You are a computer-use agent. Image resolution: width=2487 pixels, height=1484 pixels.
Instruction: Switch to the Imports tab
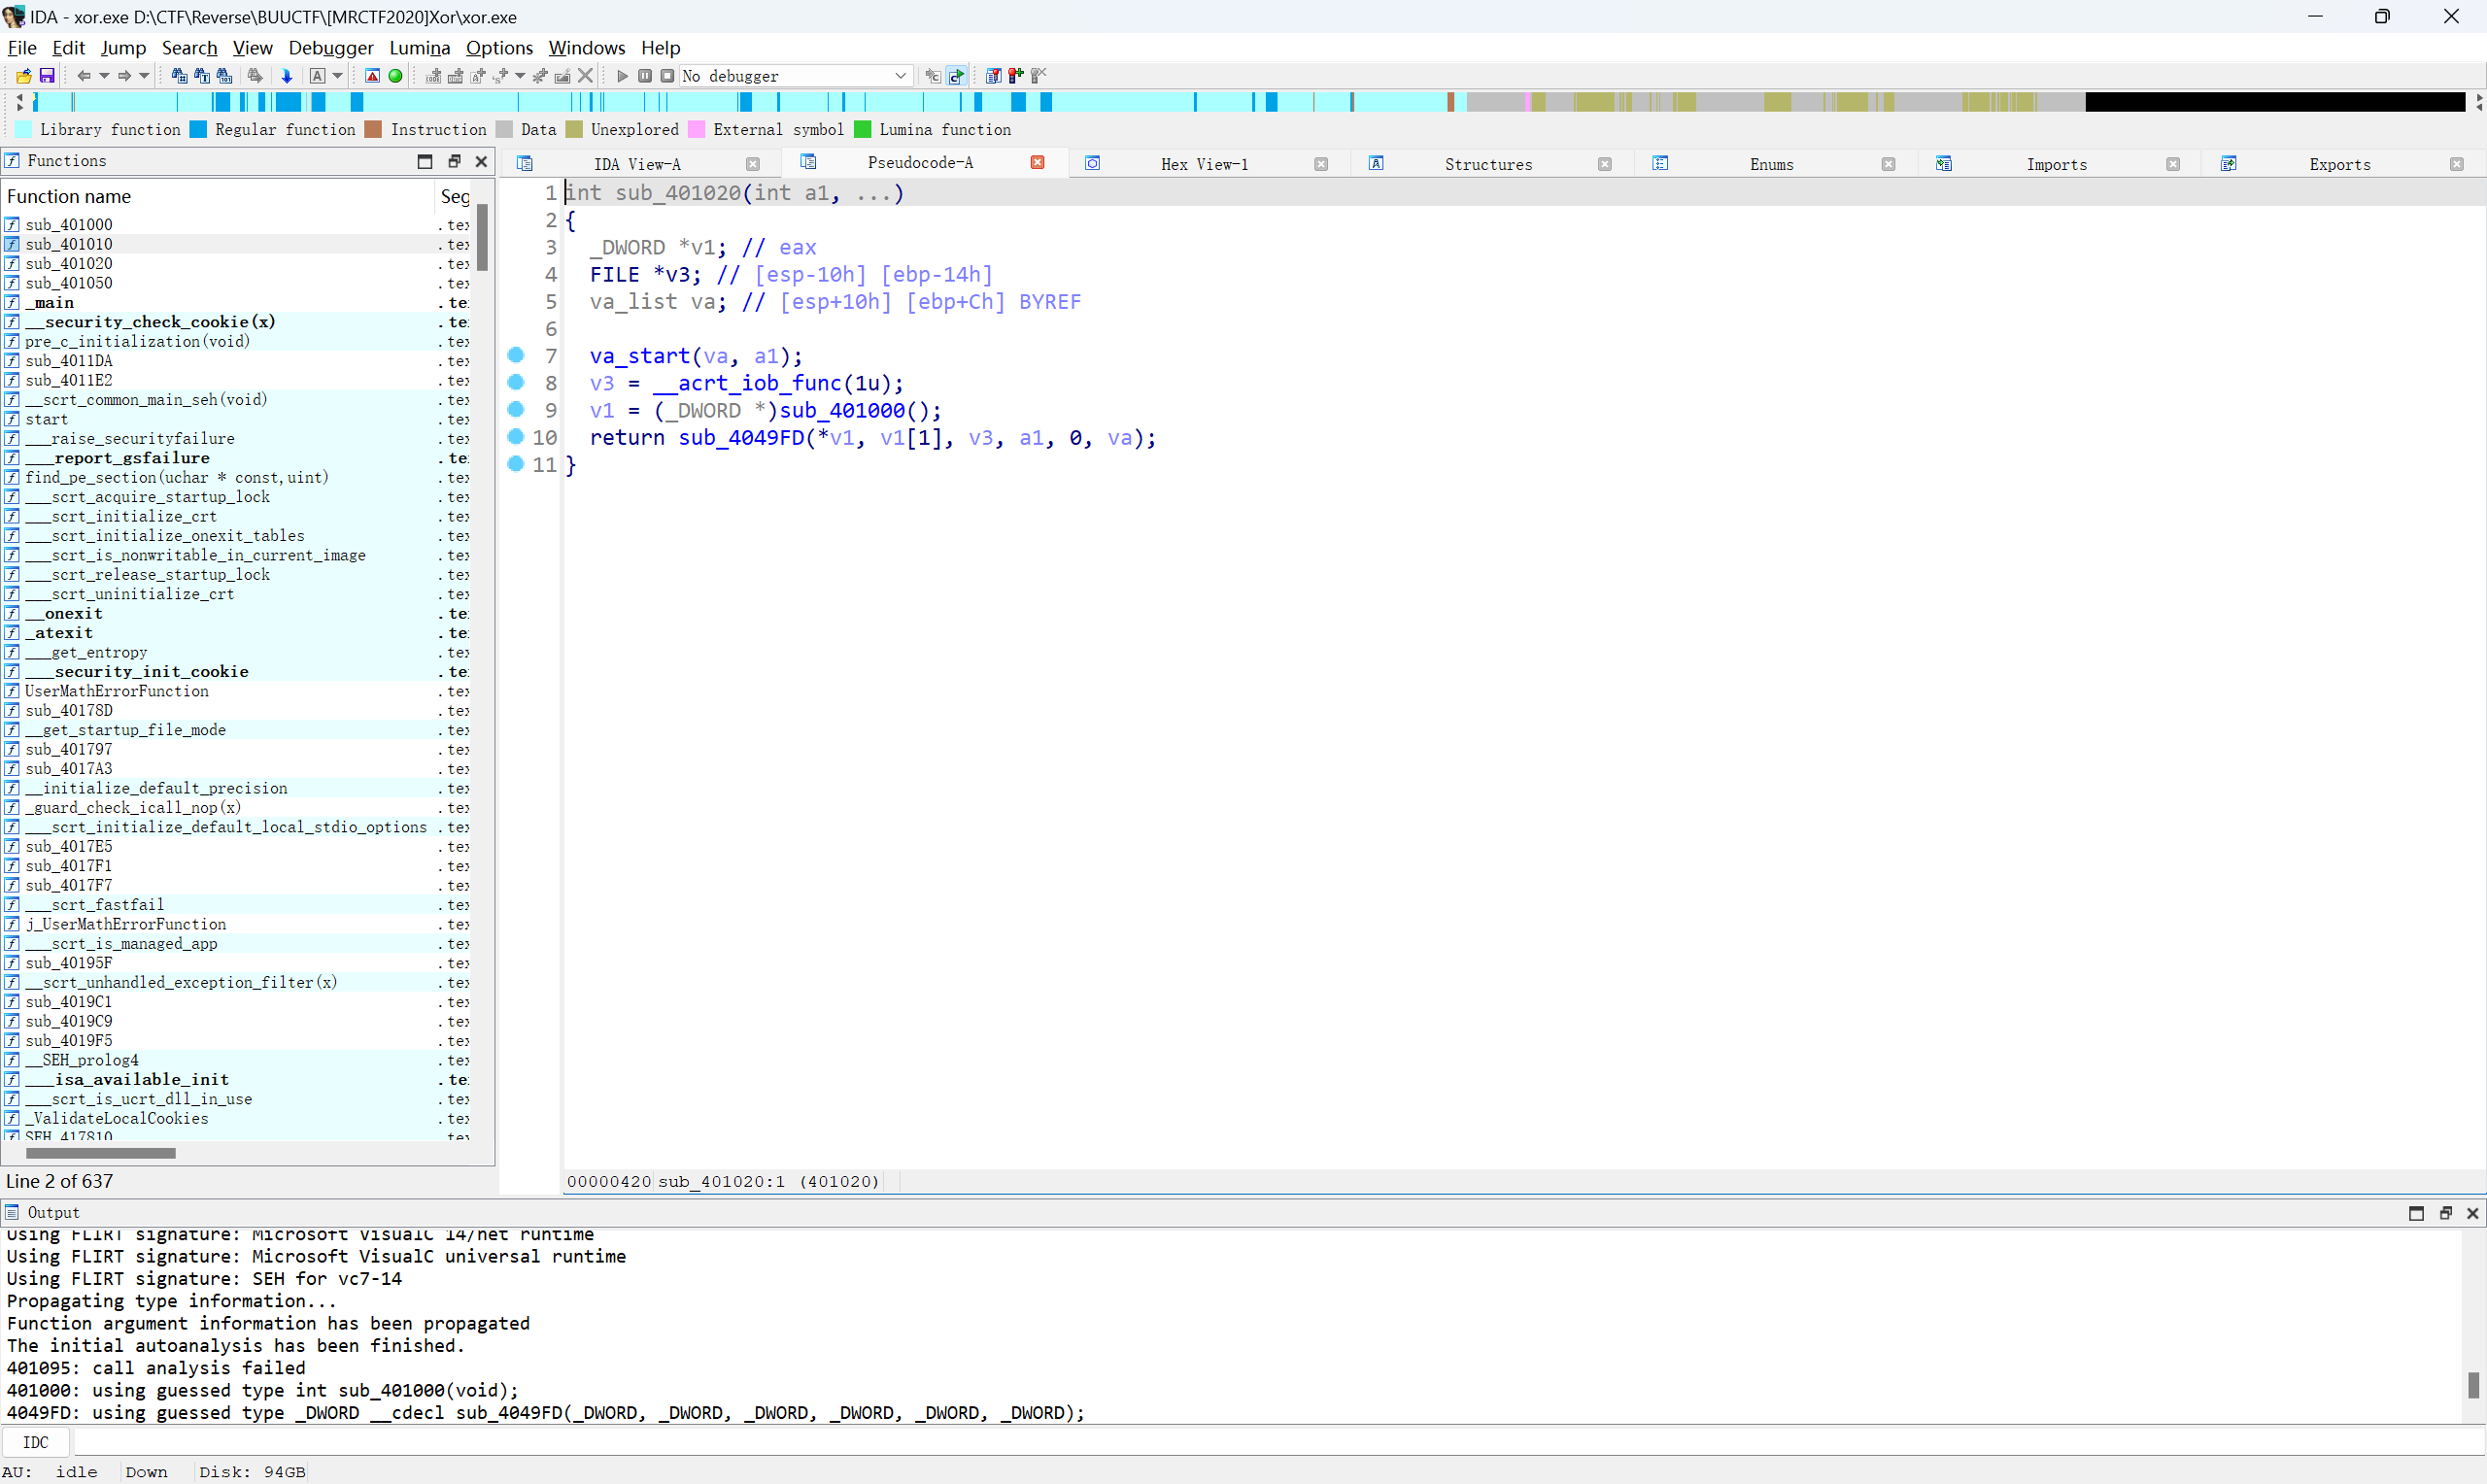2056,164
